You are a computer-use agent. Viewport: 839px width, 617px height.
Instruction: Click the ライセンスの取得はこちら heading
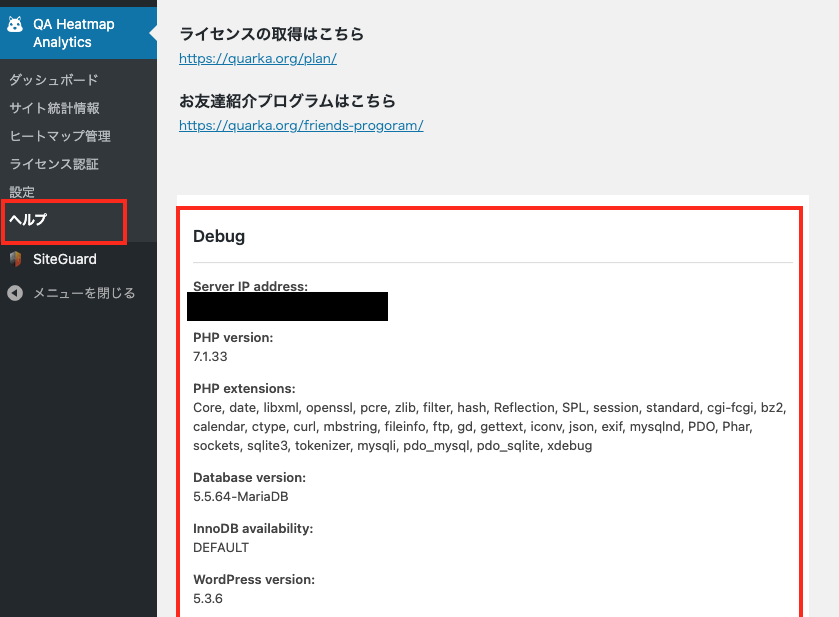coord(271,34)
